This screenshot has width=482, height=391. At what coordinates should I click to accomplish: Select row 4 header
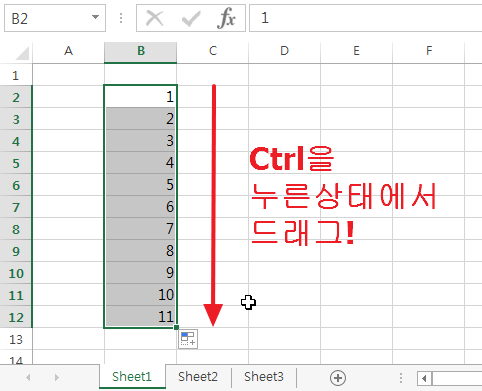[16, 141]
